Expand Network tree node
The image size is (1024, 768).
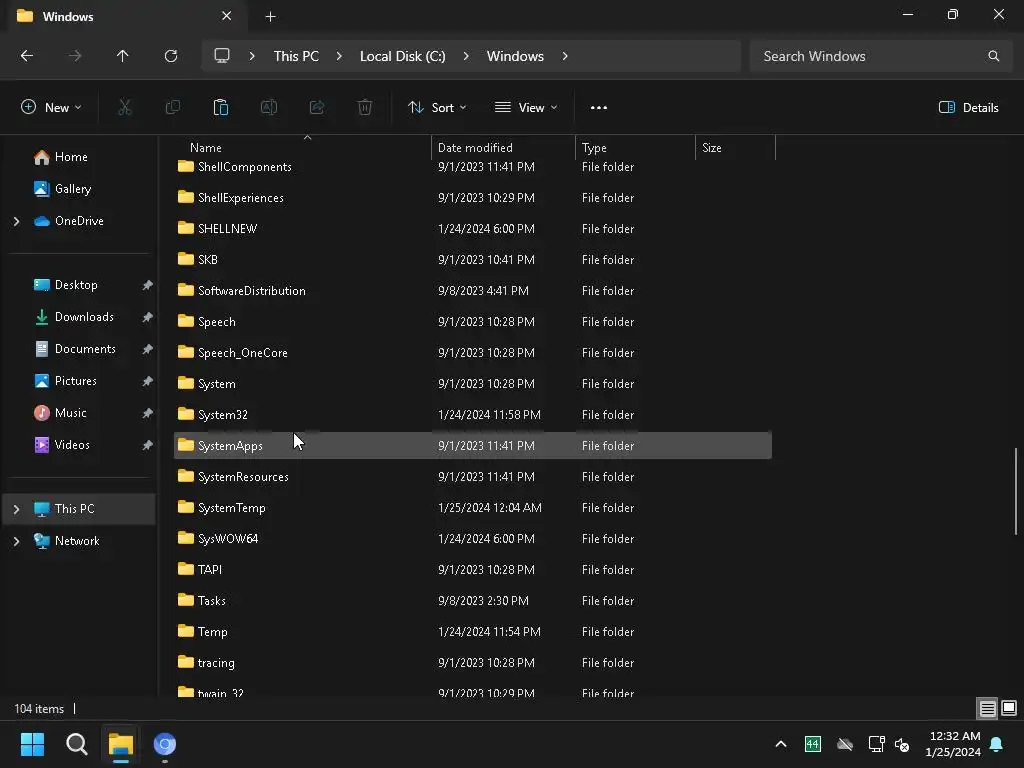[x=16, y=541]
